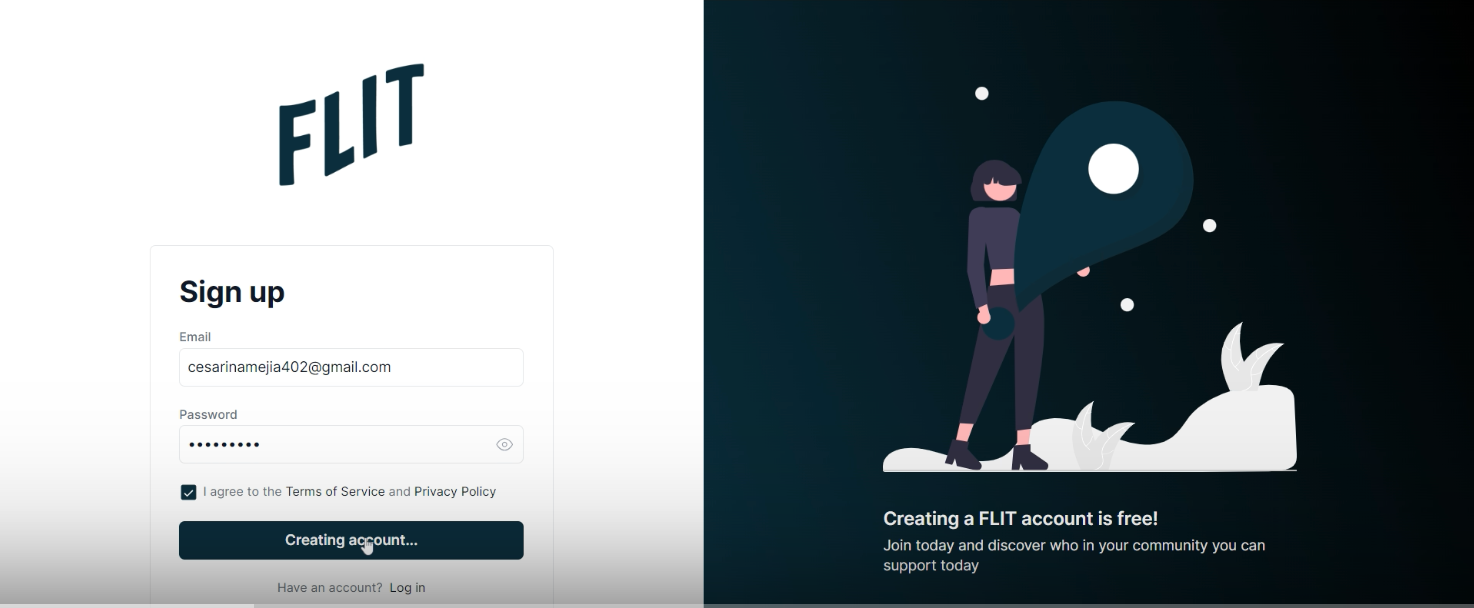Follow the Log in link
This screenshot has height=608, width=1474.
(407, 588)
